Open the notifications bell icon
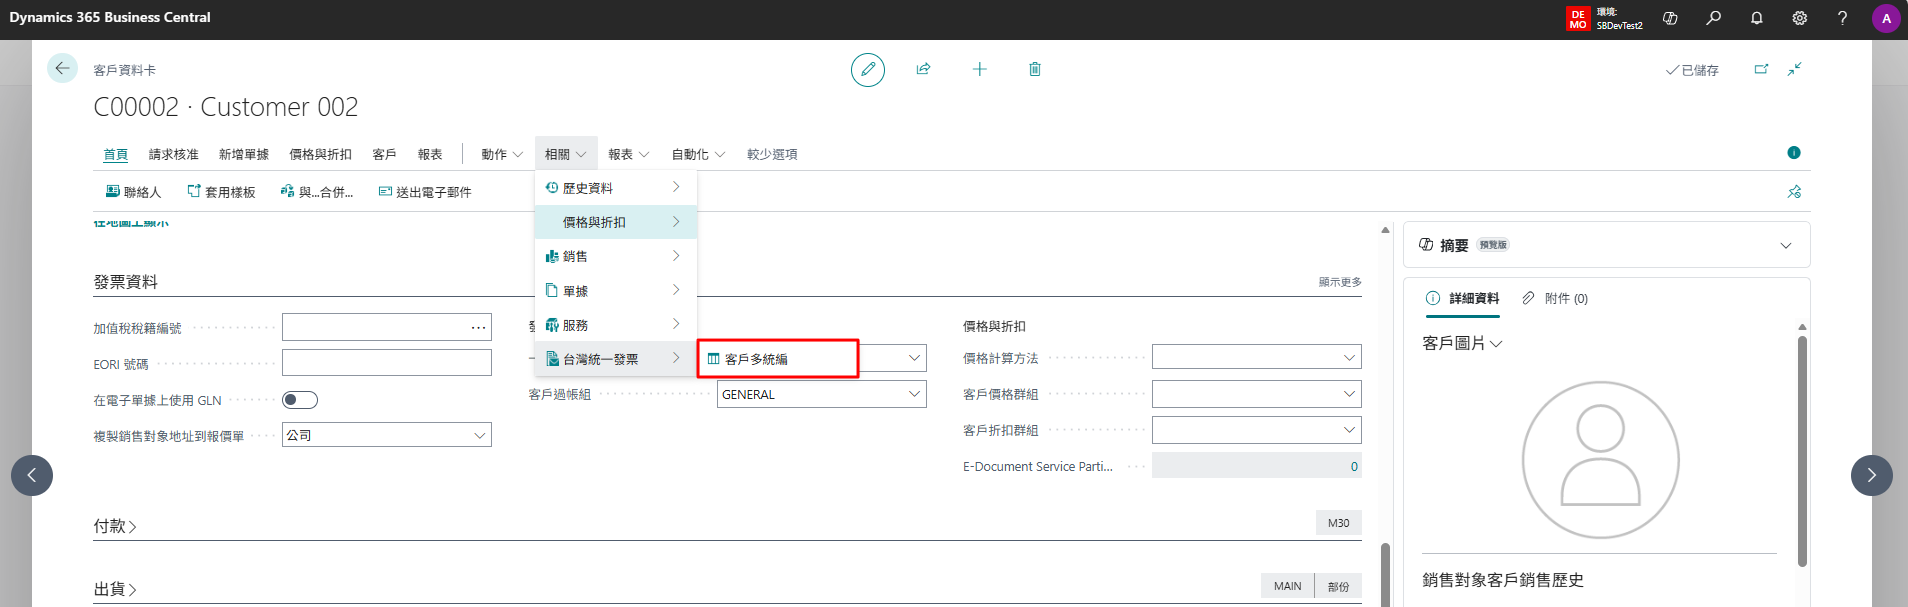 [x=1756, y=18]
